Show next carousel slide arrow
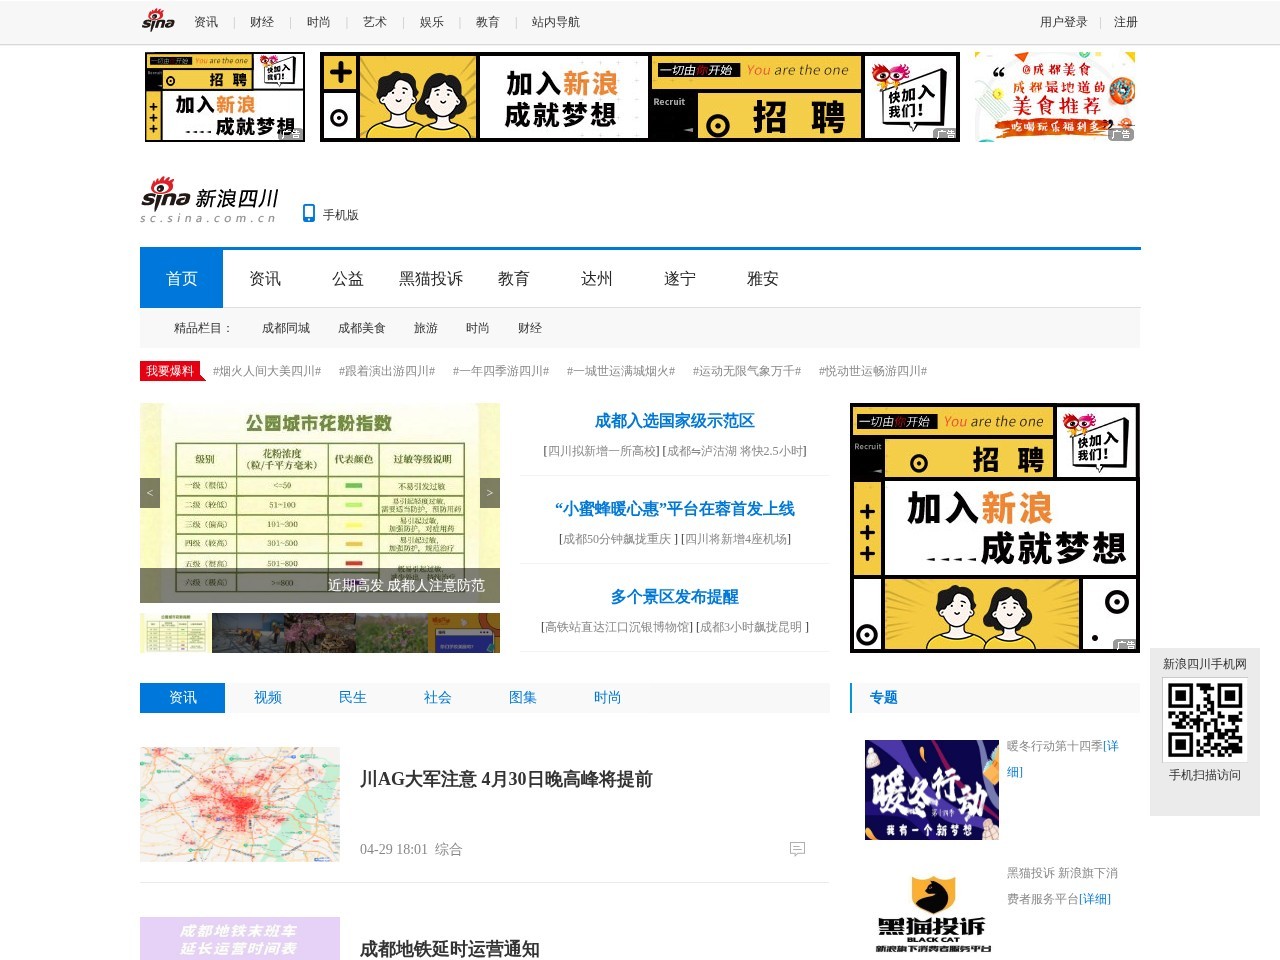 (x=490, y=493)
